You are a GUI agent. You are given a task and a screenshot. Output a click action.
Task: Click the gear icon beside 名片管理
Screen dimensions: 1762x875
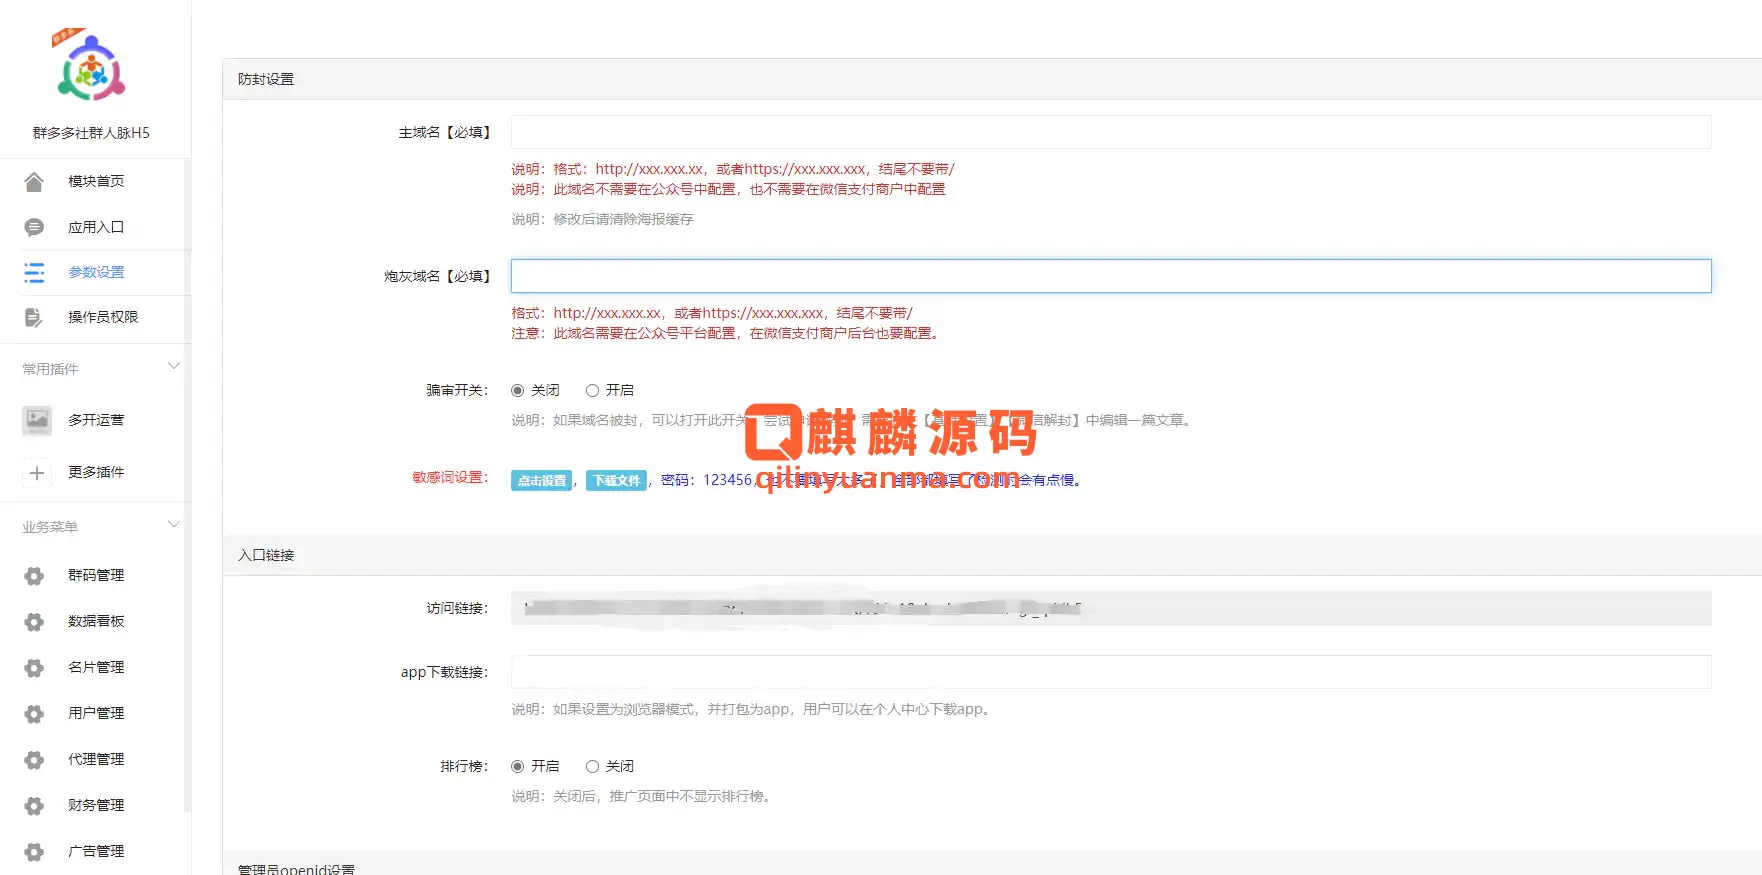click(x=34, y=668)
